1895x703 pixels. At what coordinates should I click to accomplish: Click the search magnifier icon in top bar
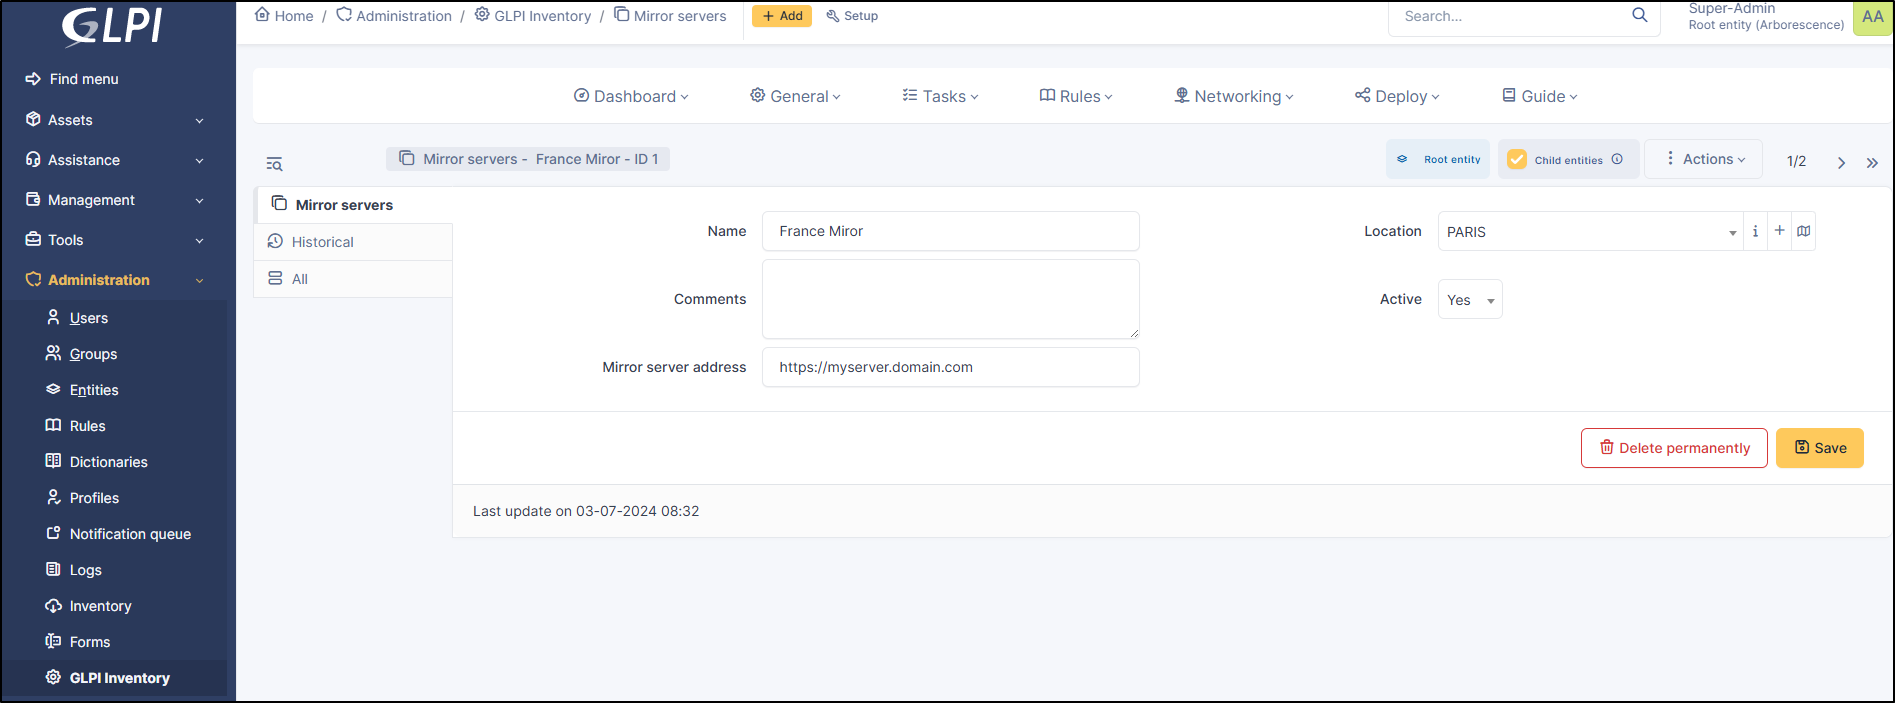[x=1639, y=15]
